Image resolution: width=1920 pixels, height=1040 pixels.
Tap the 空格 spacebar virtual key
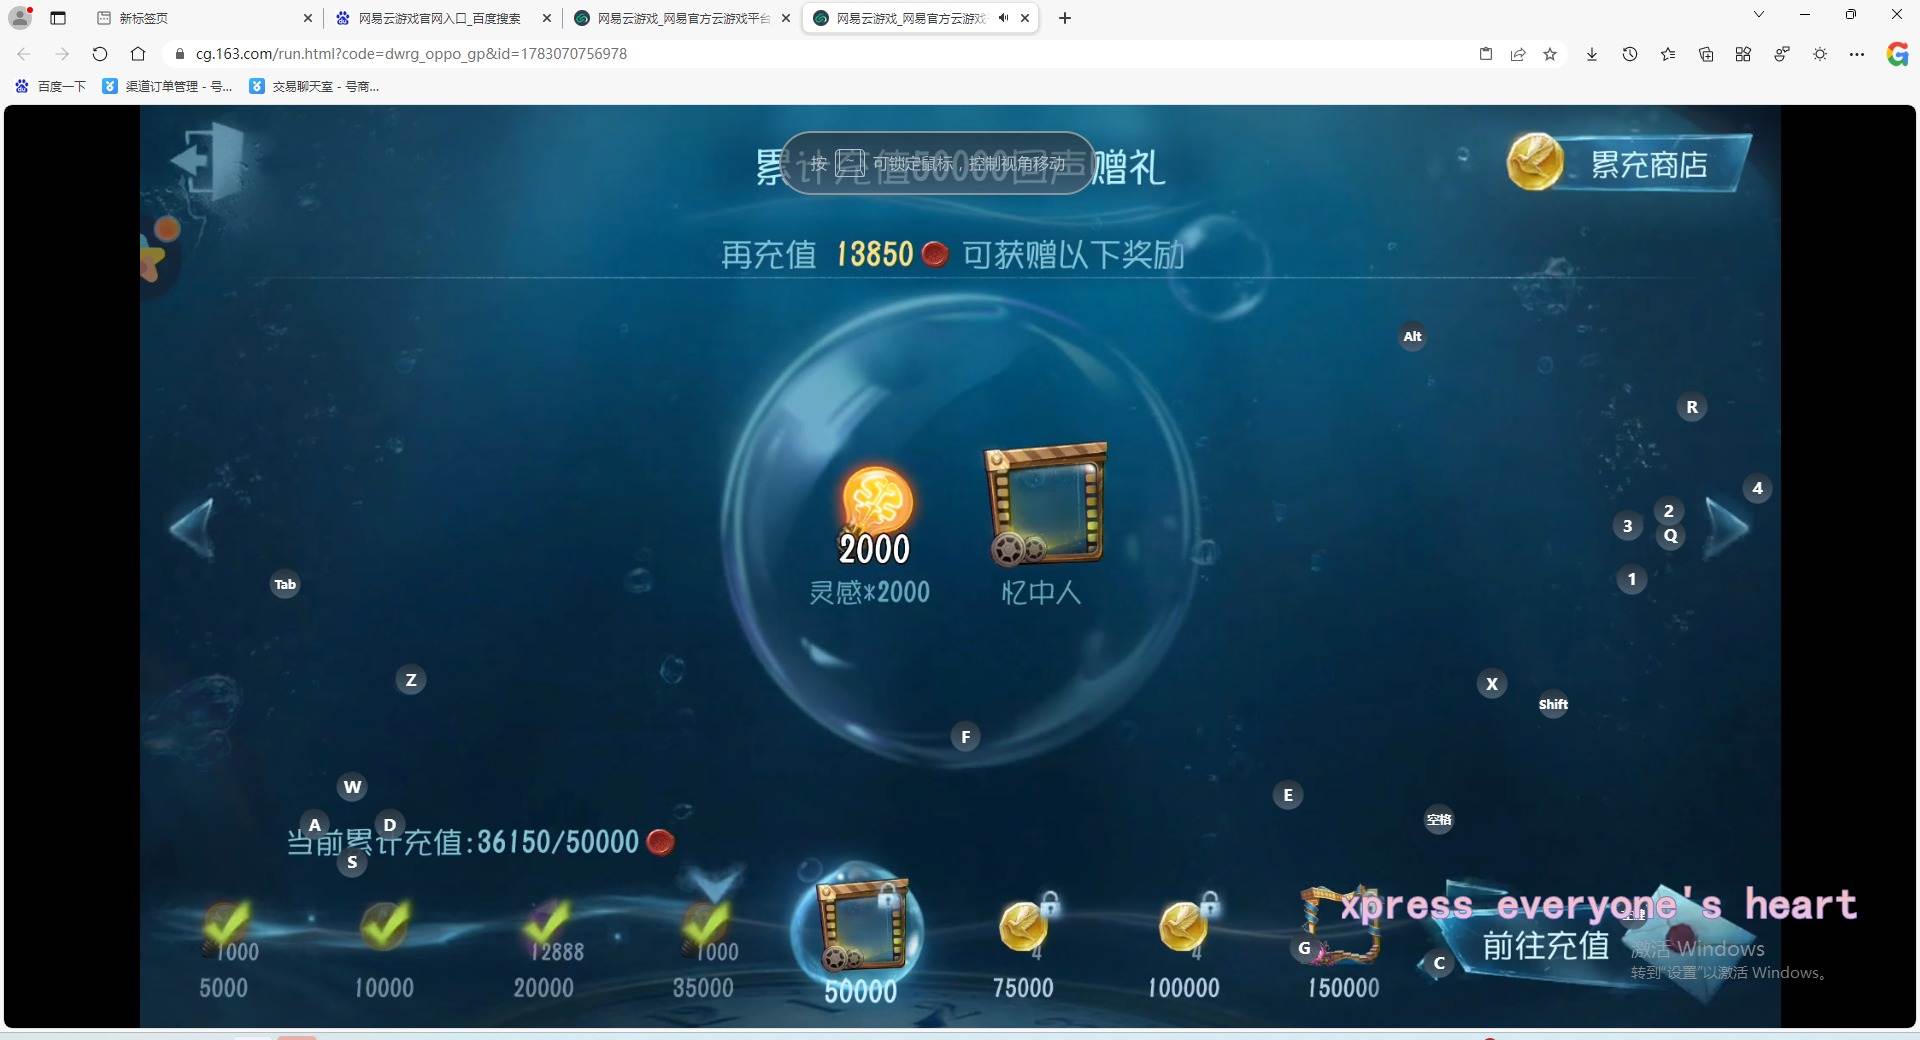click(1439, 820)
